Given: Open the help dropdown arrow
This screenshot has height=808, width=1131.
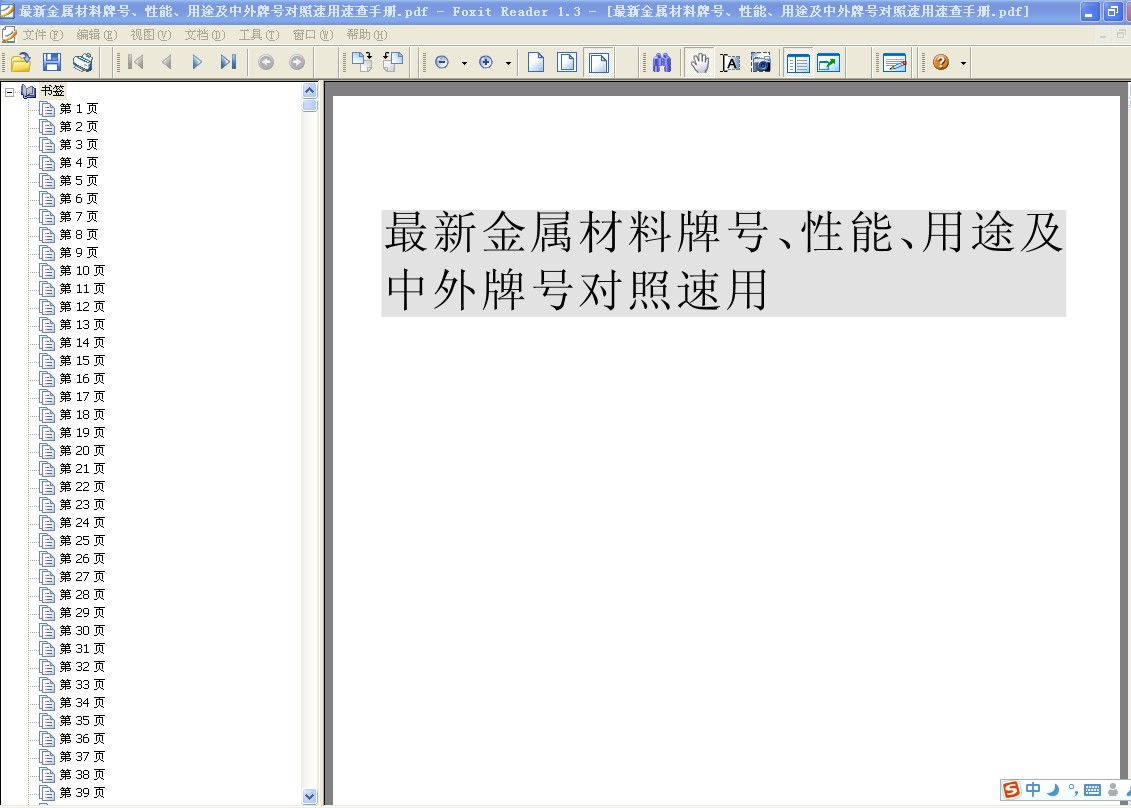Looking at the screenshot, I should [963, 63].
